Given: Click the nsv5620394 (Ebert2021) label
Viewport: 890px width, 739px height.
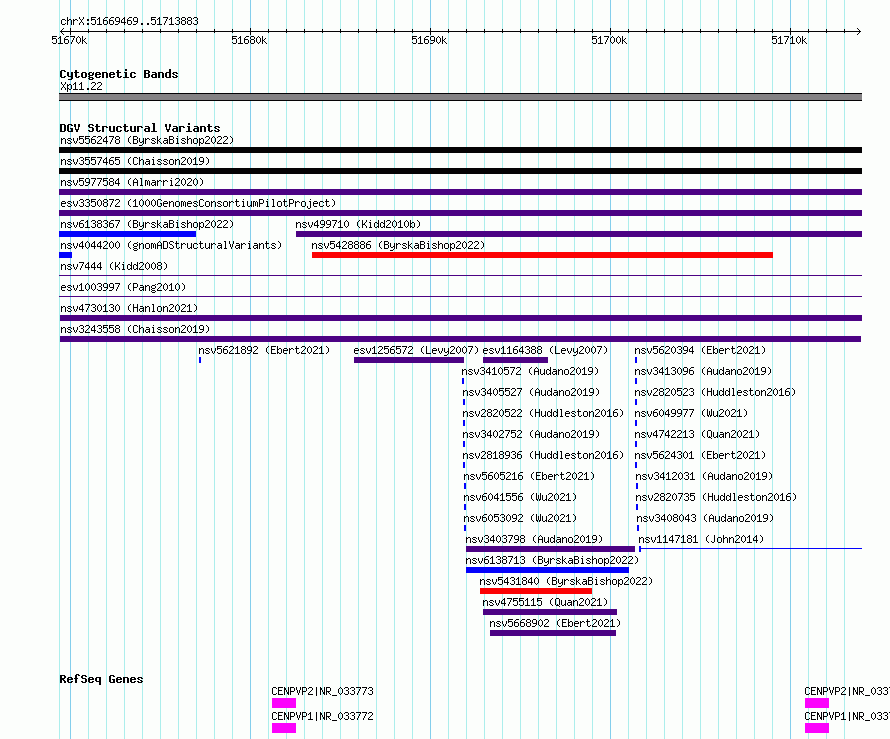Looking at the screenshot, I should click(x=700, y=350).
